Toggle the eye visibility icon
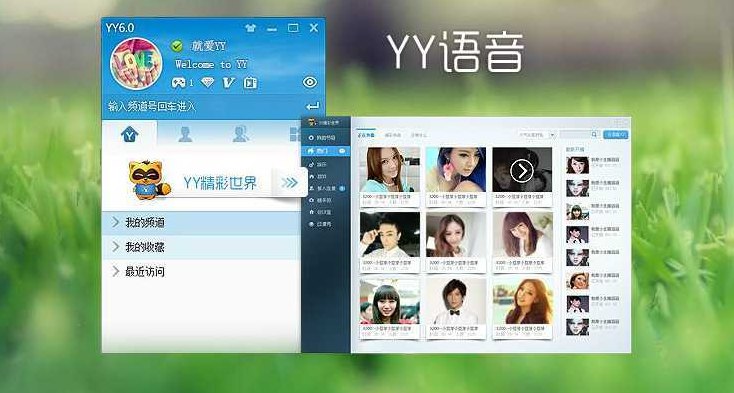Viewport: 734px width, 393px height. pyautogui.click(x=309, y=82)
